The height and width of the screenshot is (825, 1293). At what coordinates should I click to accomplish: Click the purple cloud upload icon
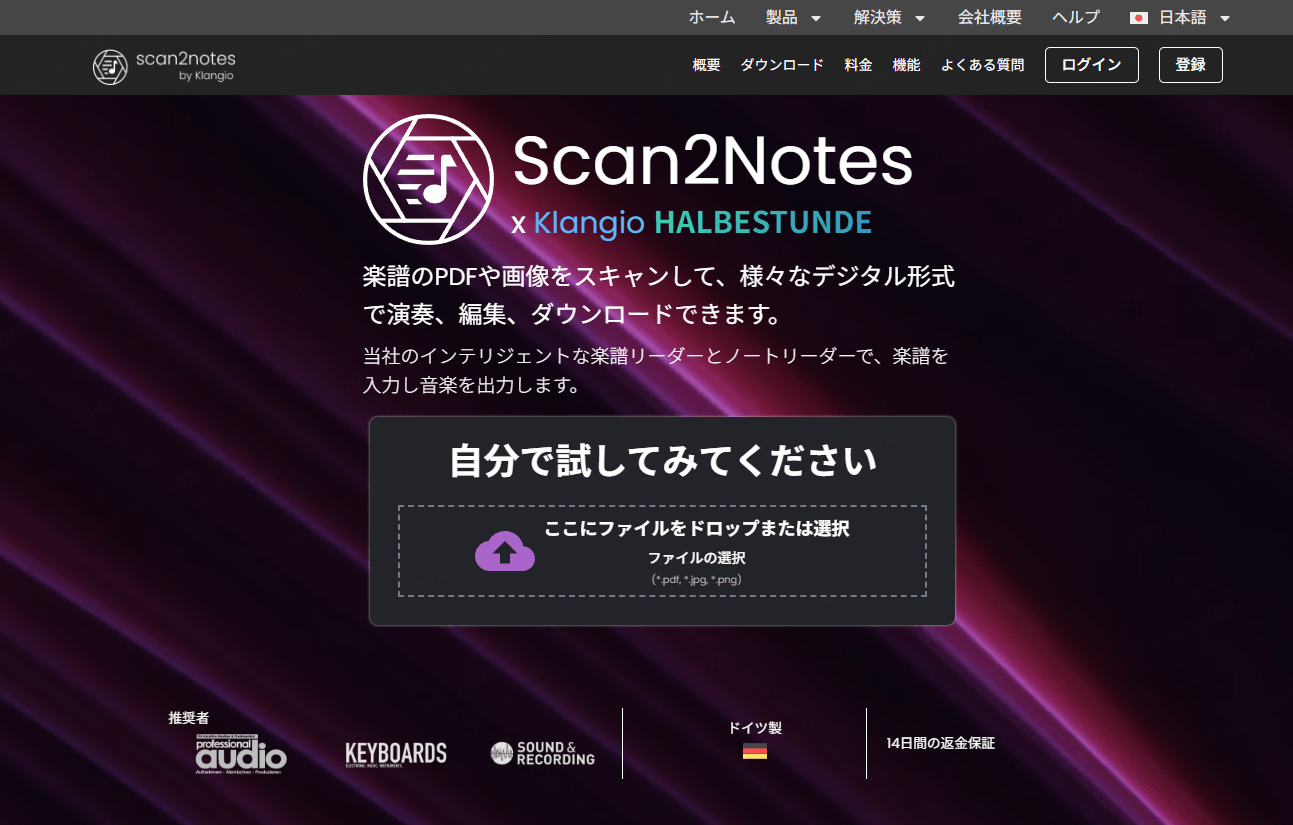point(505,551)
